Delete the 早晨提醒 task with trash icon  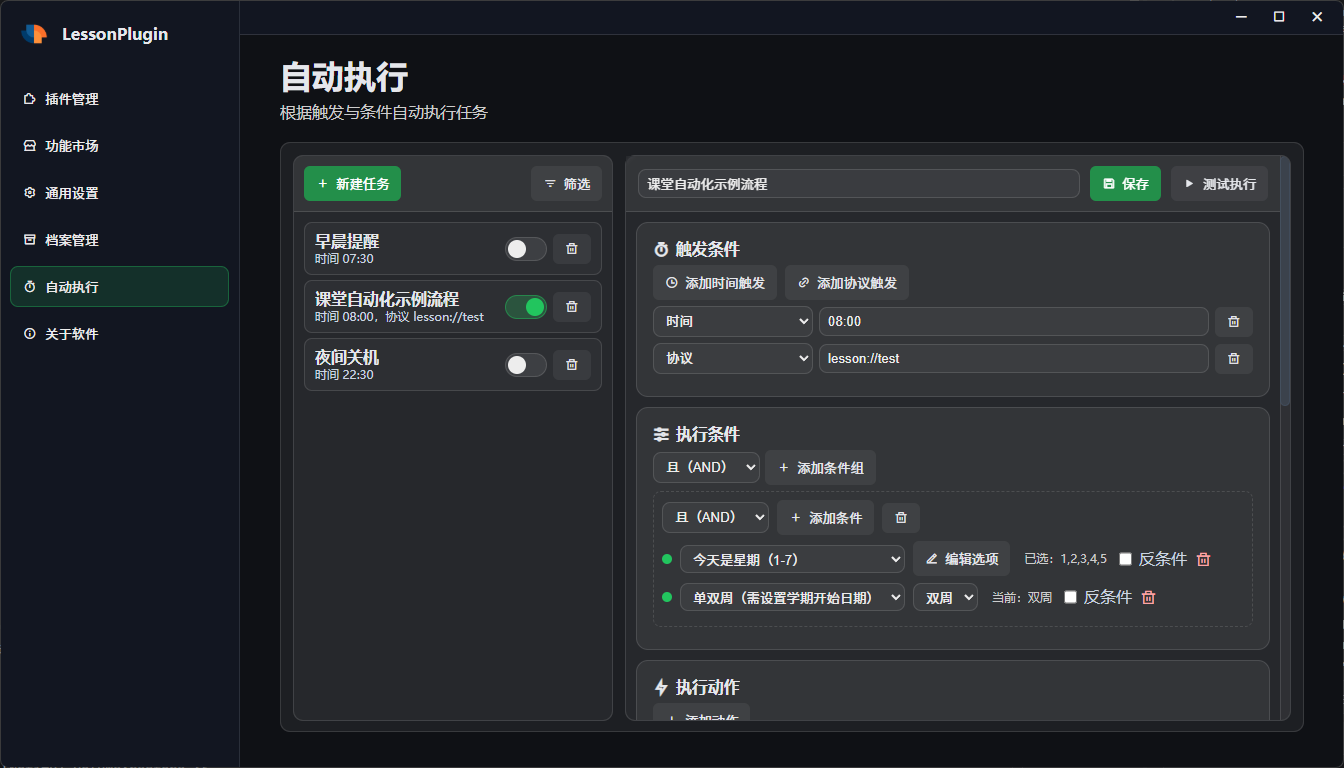click(571, 249)
